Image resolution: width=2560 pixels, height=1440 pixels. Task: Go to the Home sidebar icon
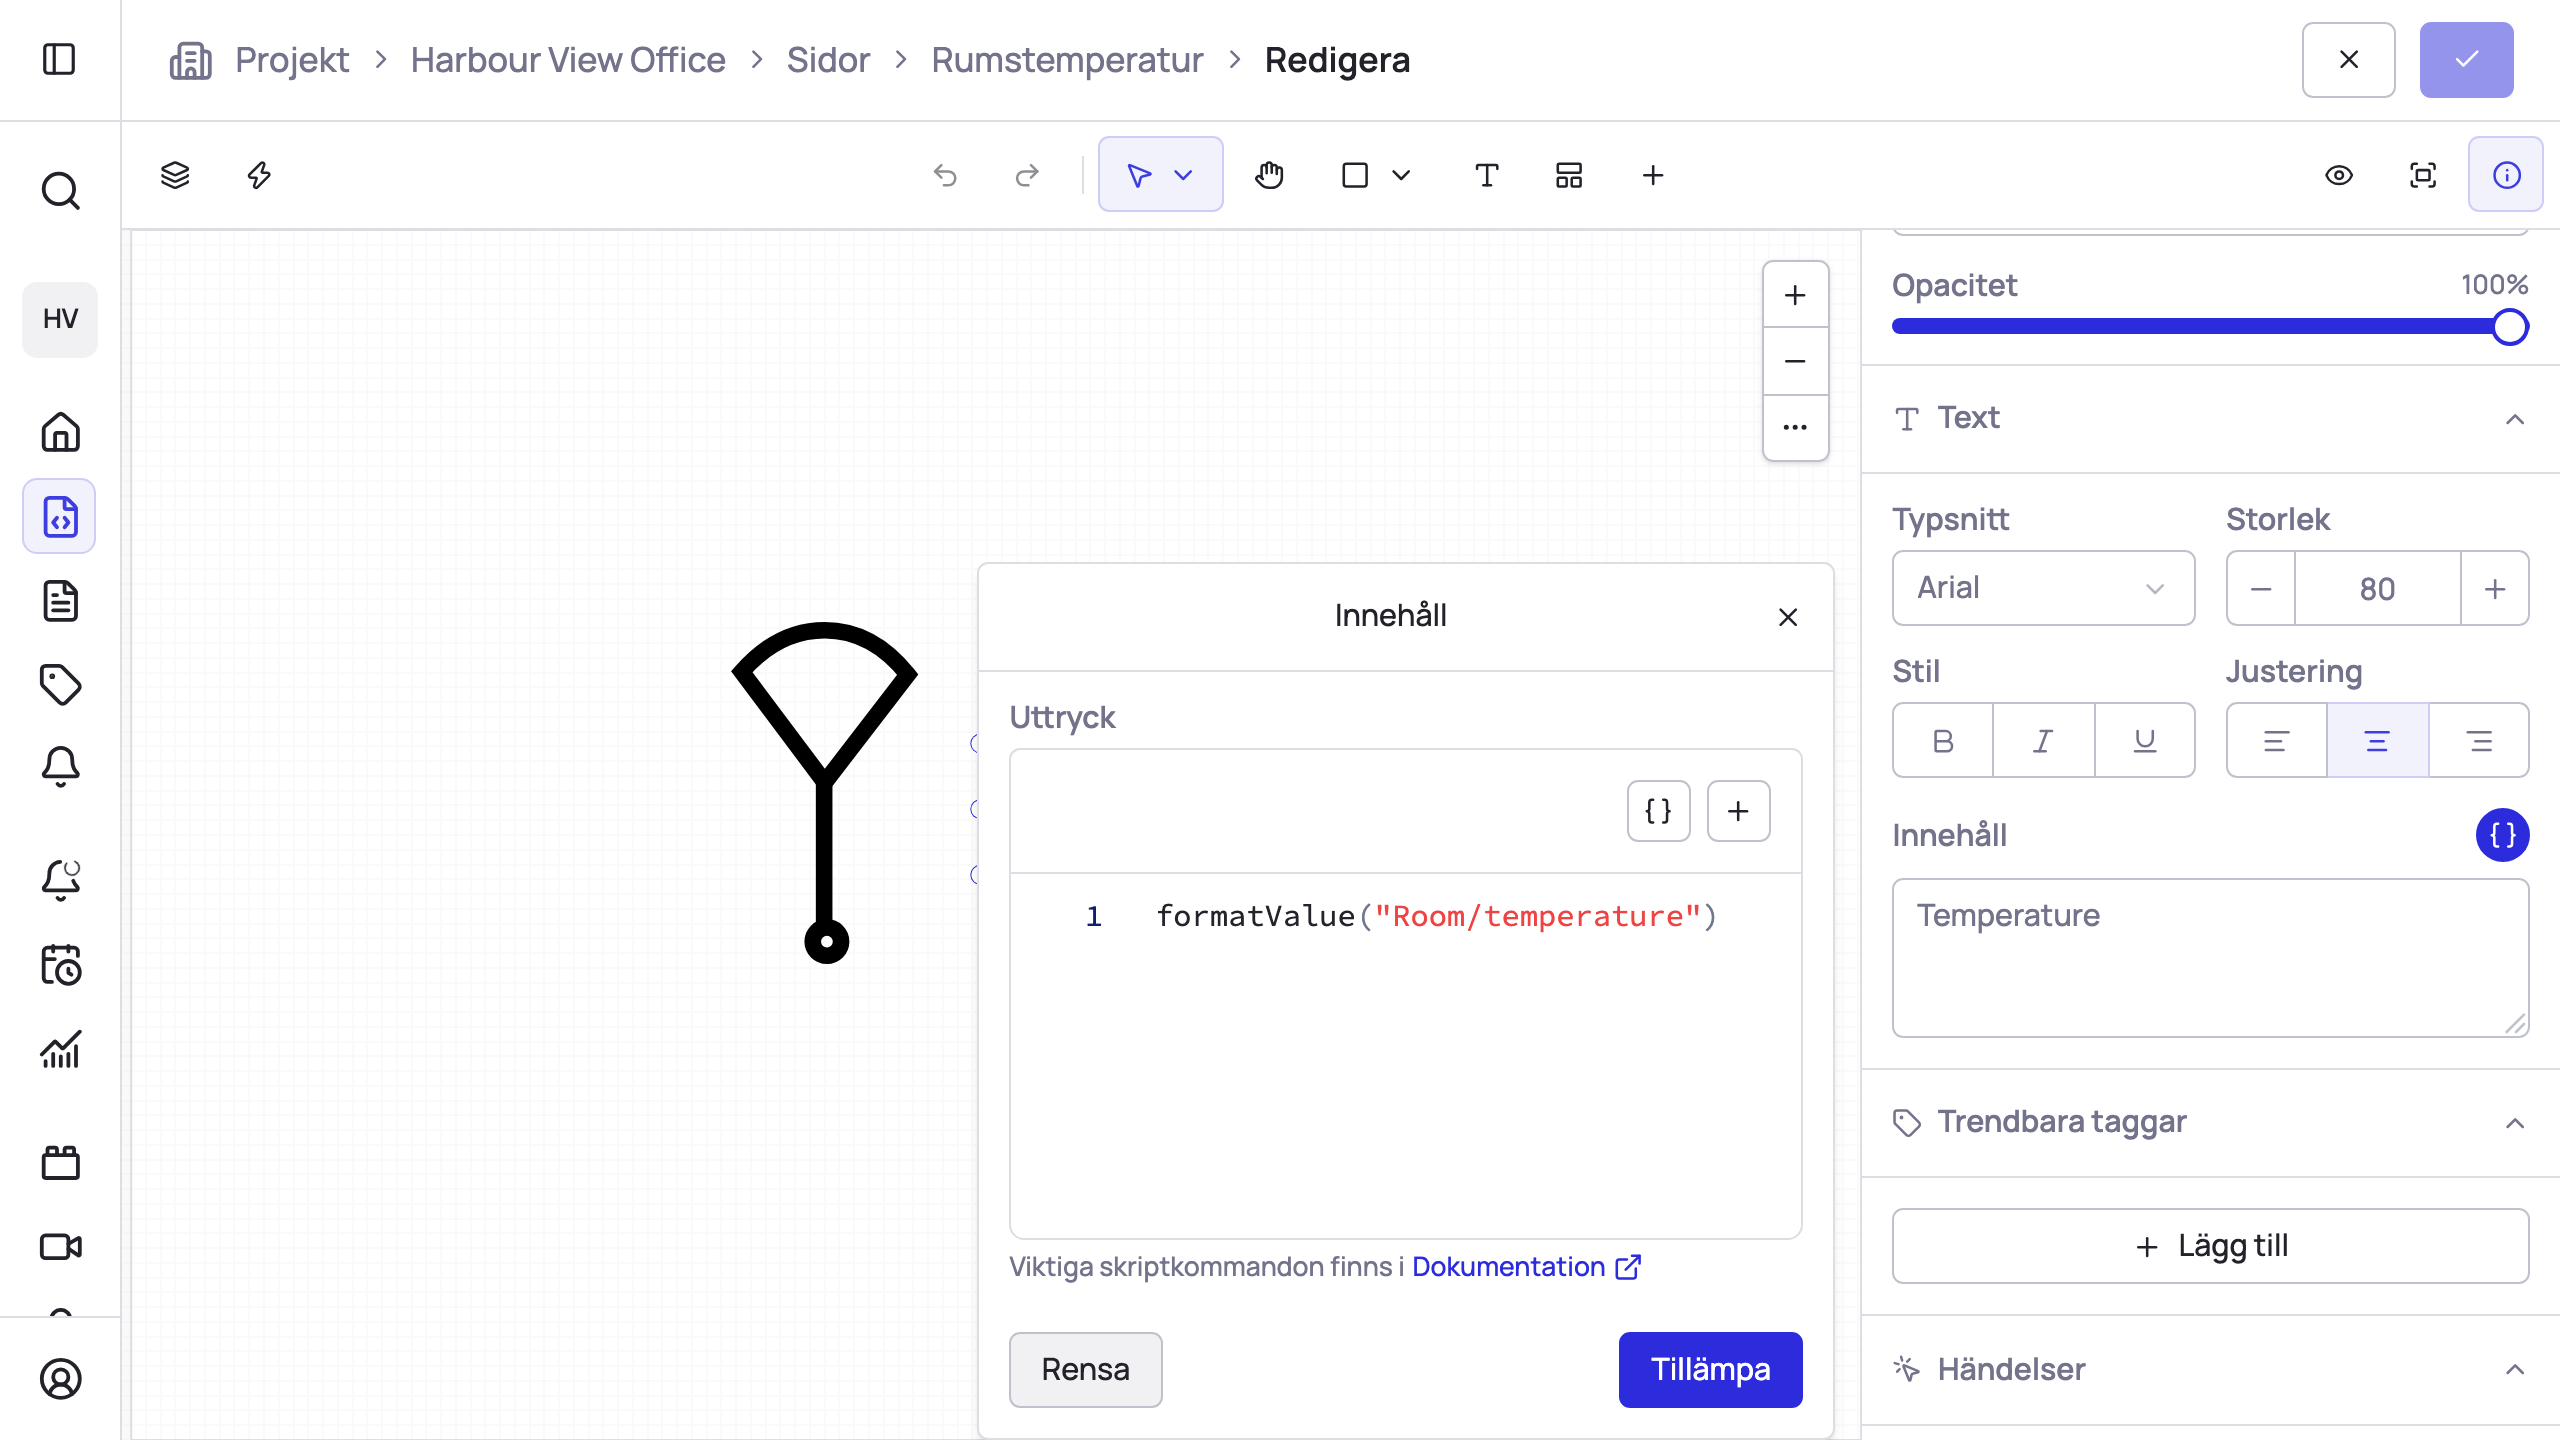60,432
